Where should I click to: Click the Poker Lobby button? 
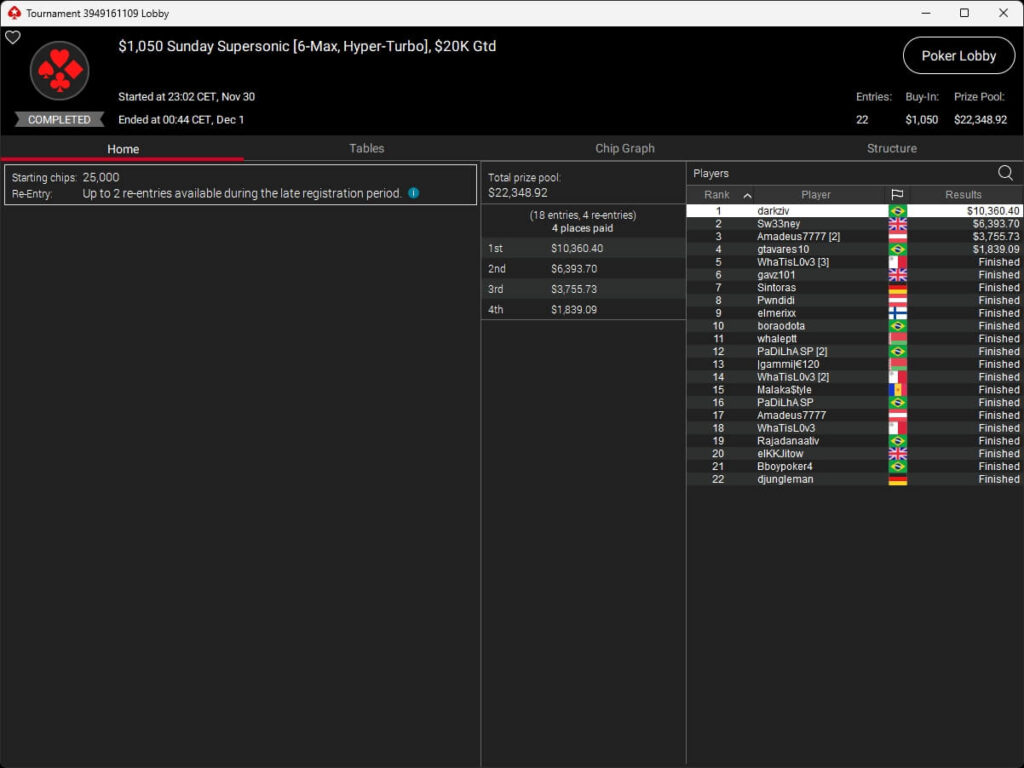tap(958, 56)
